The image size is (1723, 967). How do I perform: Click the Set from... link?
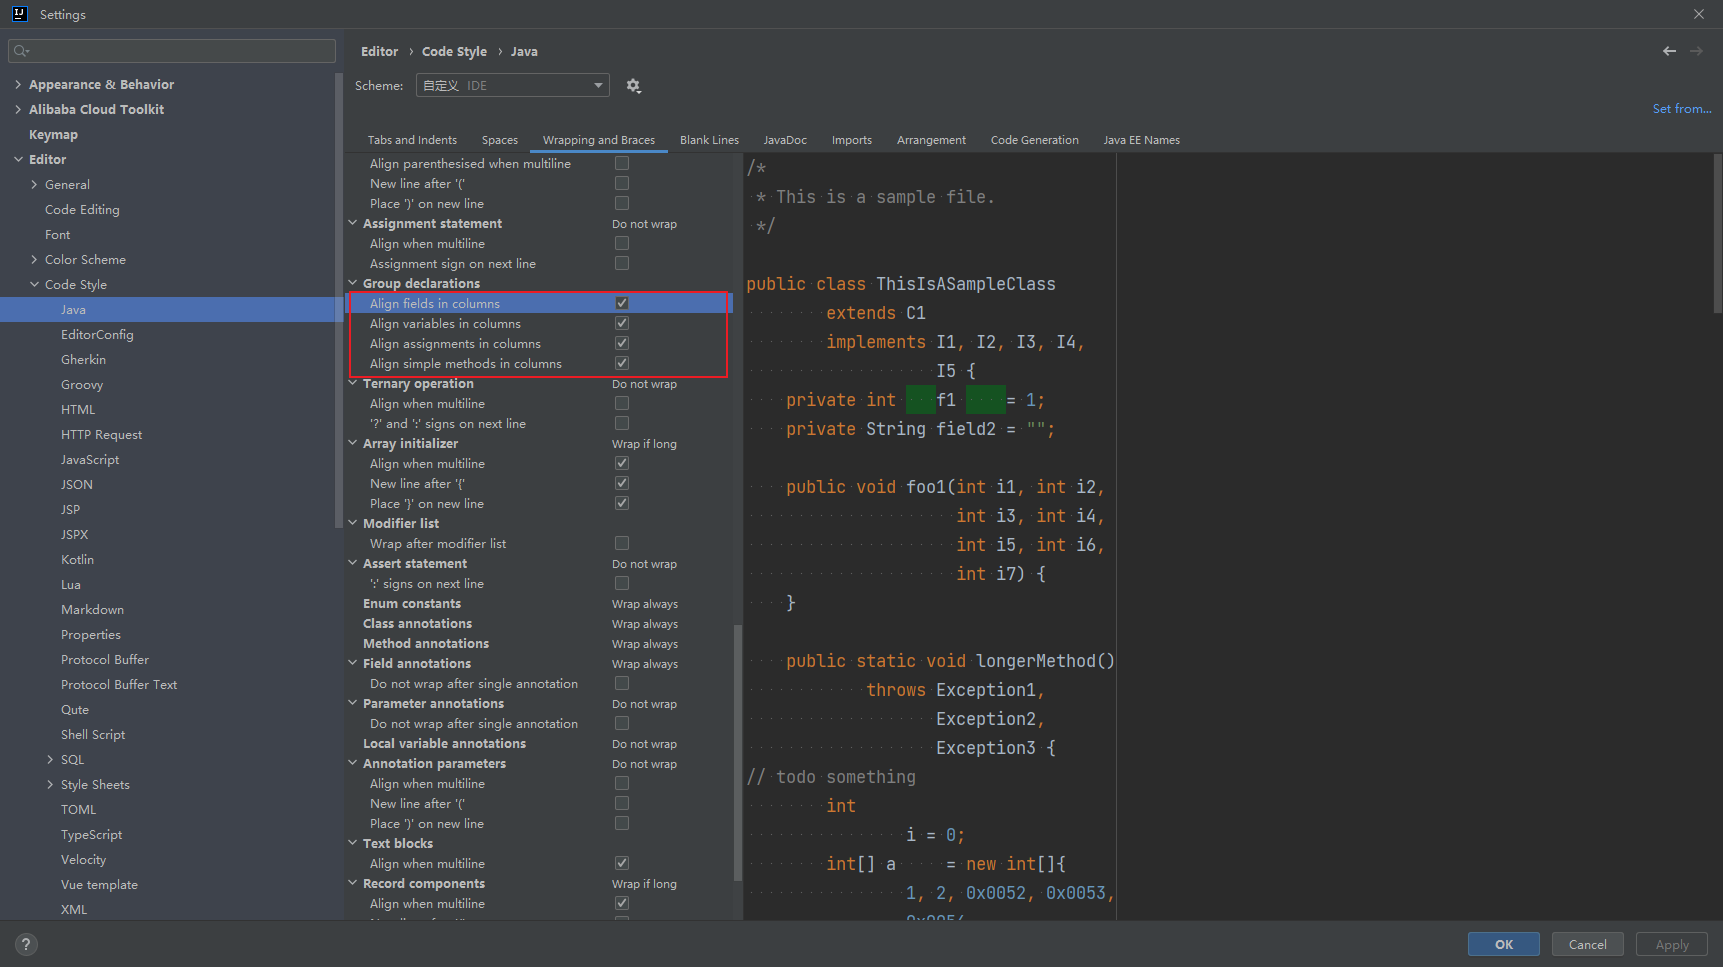pos(1682,108)
